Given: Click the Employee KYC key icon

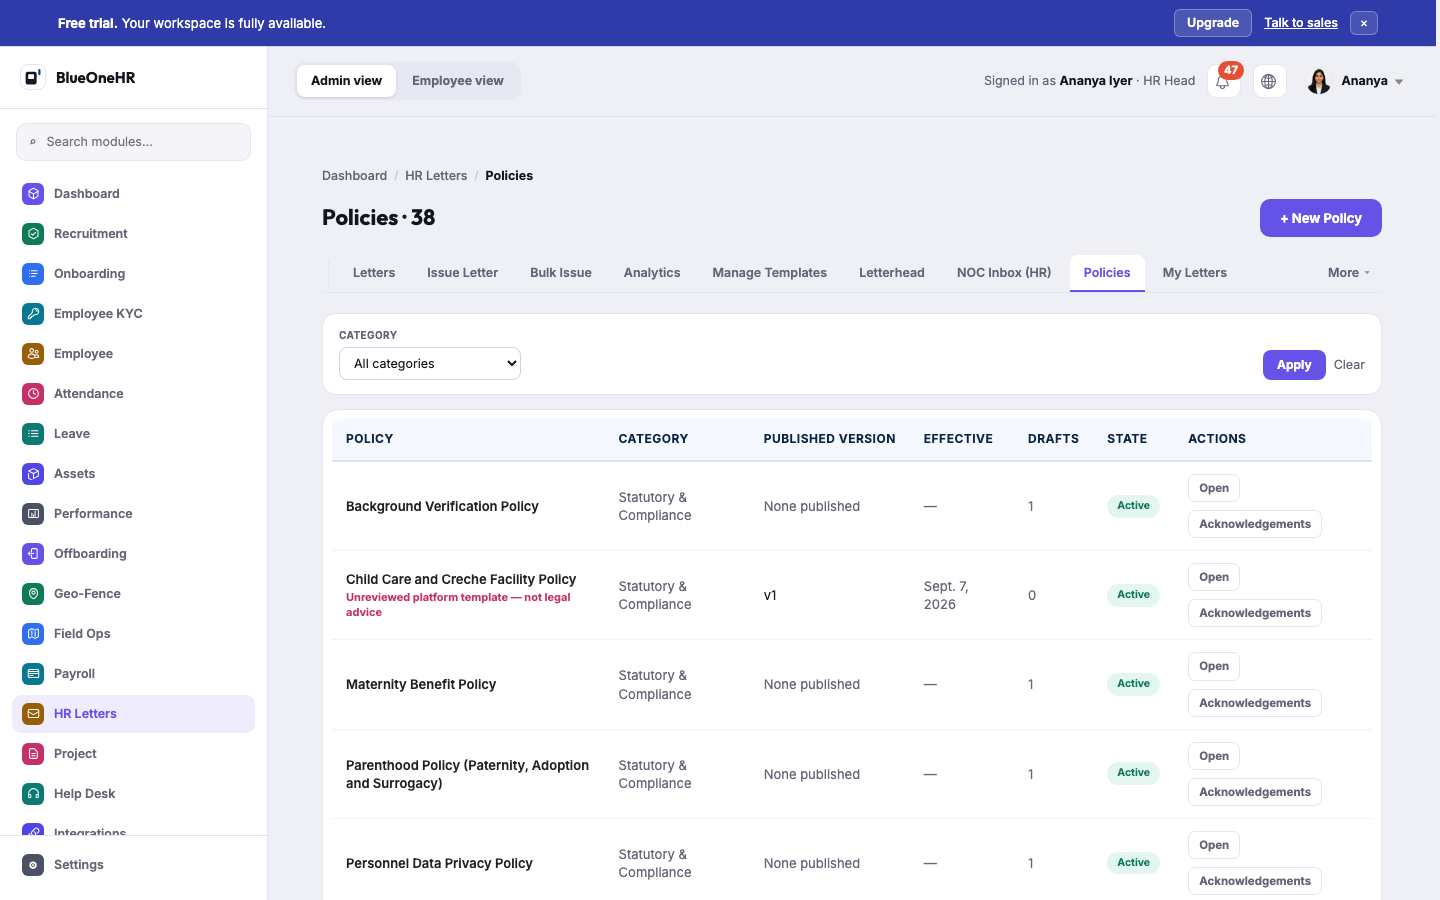Looking at the screenshot, I should (x=33, y=314).
